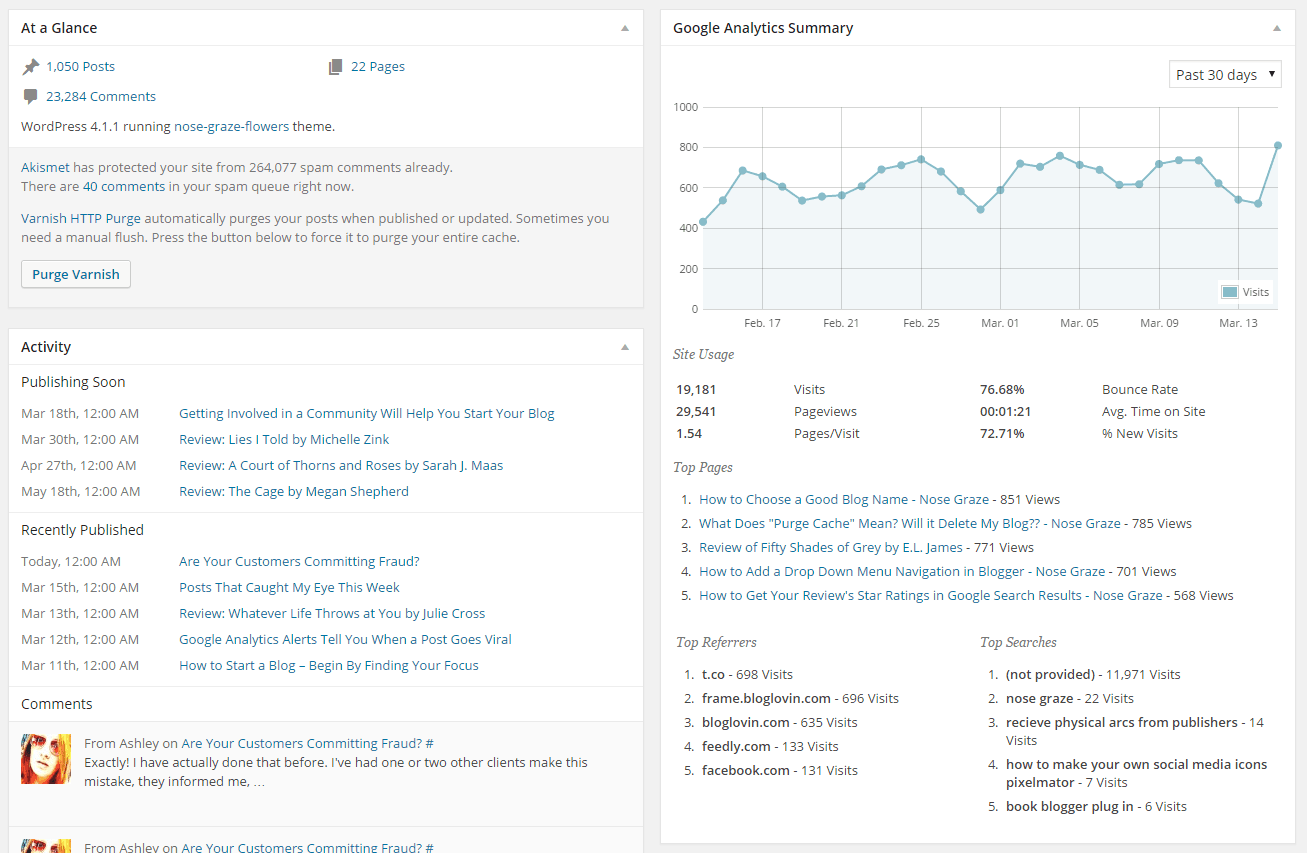Click the last data point on Visits chart
This screenshot has width=1307, height=853.
[x=1277, y=145]
